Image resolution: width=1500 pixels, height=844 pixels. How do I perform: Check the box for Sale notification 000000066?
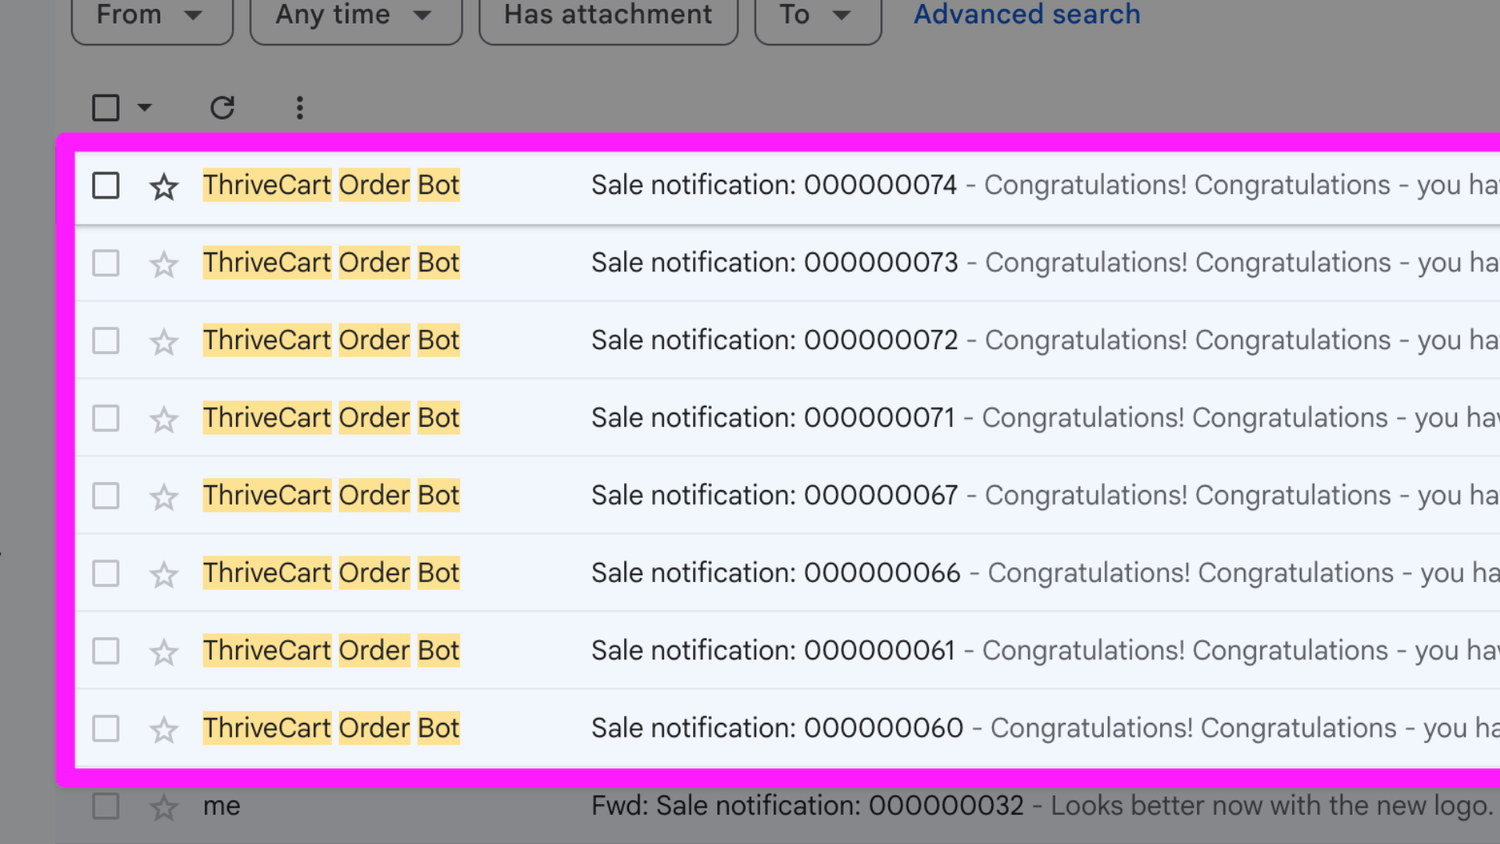[106, 574]
